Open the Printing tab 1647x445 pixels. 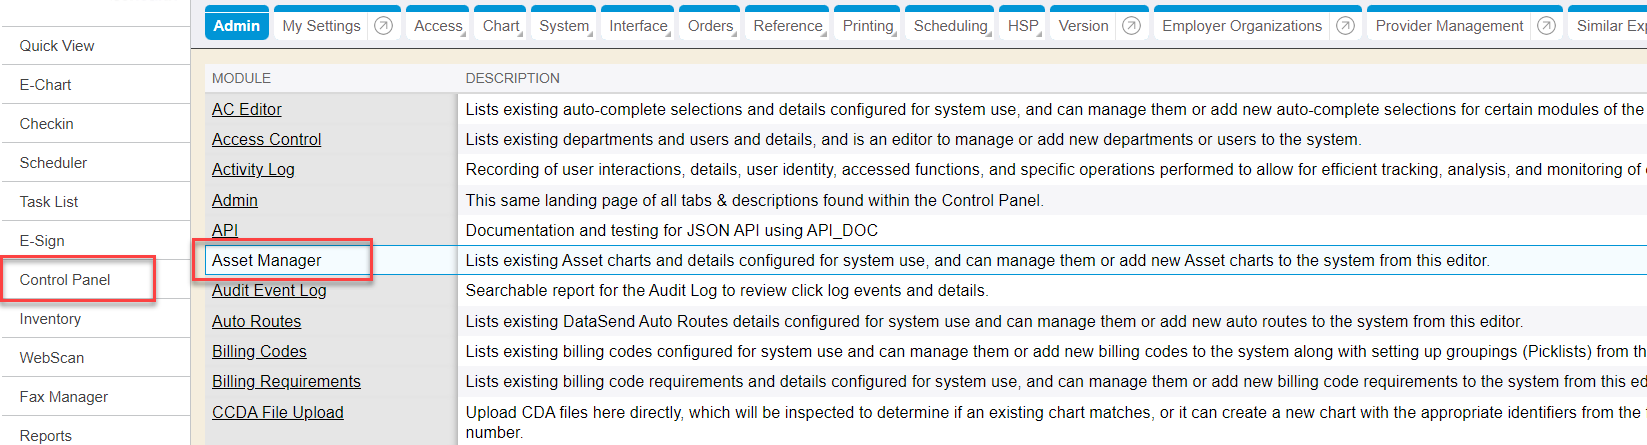(868, 26)
